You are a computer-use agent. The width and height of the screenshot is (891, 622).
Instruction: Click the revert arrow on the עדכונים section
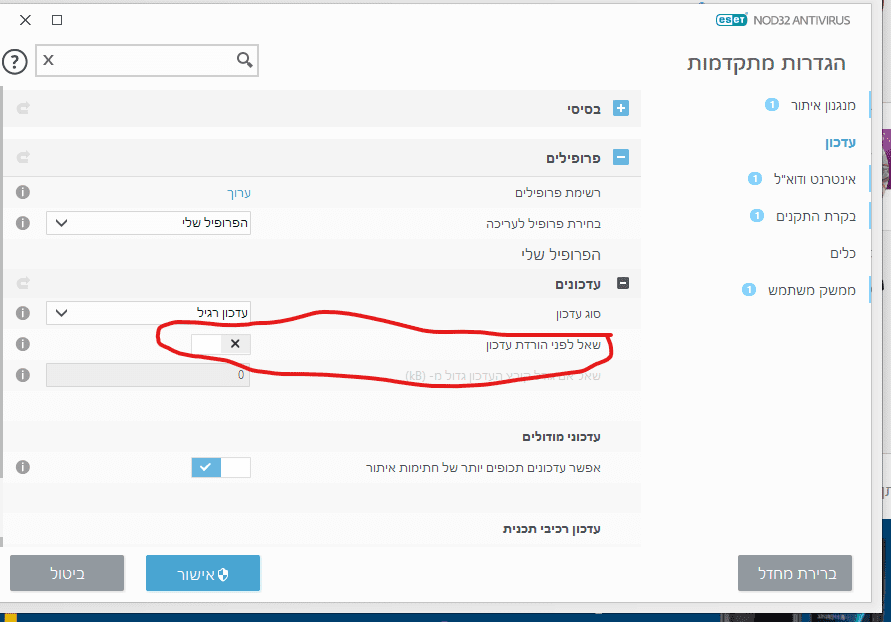(22, 283)
